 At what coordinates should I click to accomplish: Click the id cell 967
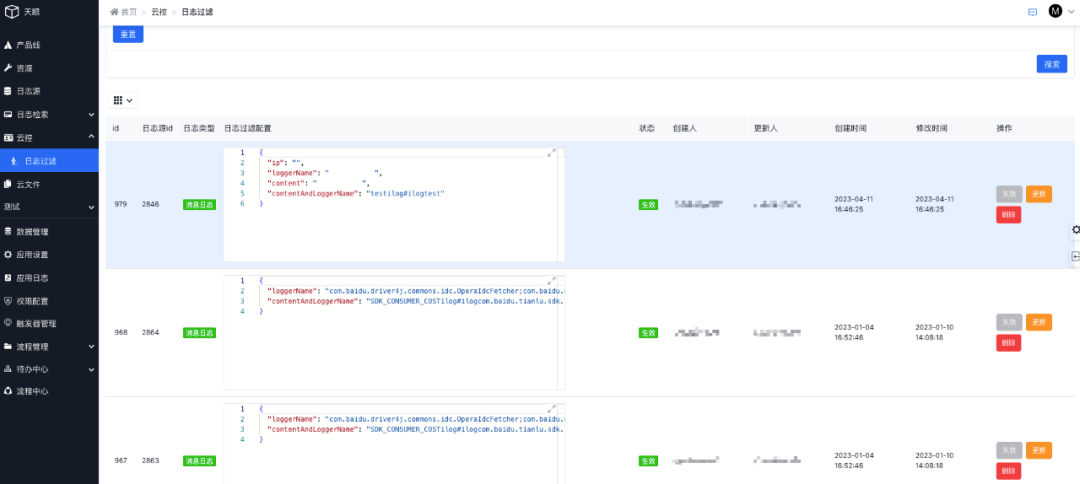120,461
